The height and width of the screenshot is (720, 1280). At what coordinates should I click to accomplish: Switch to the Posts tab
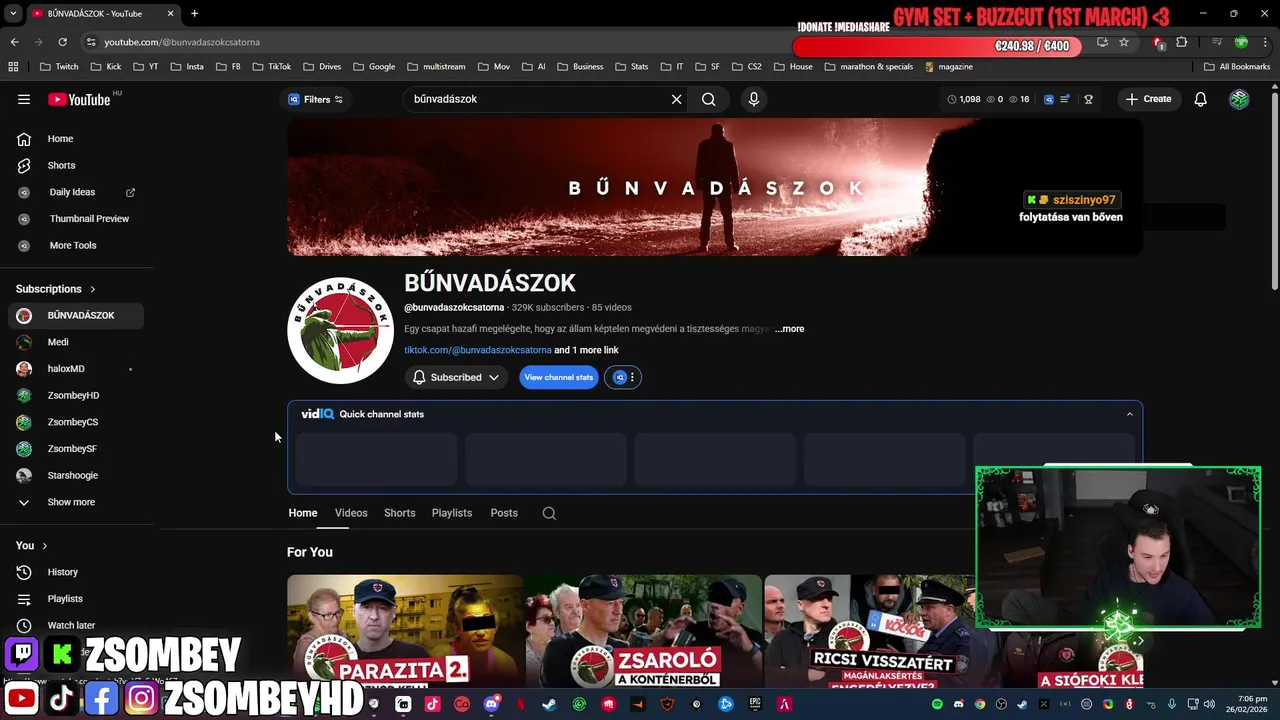click(504, 513)
